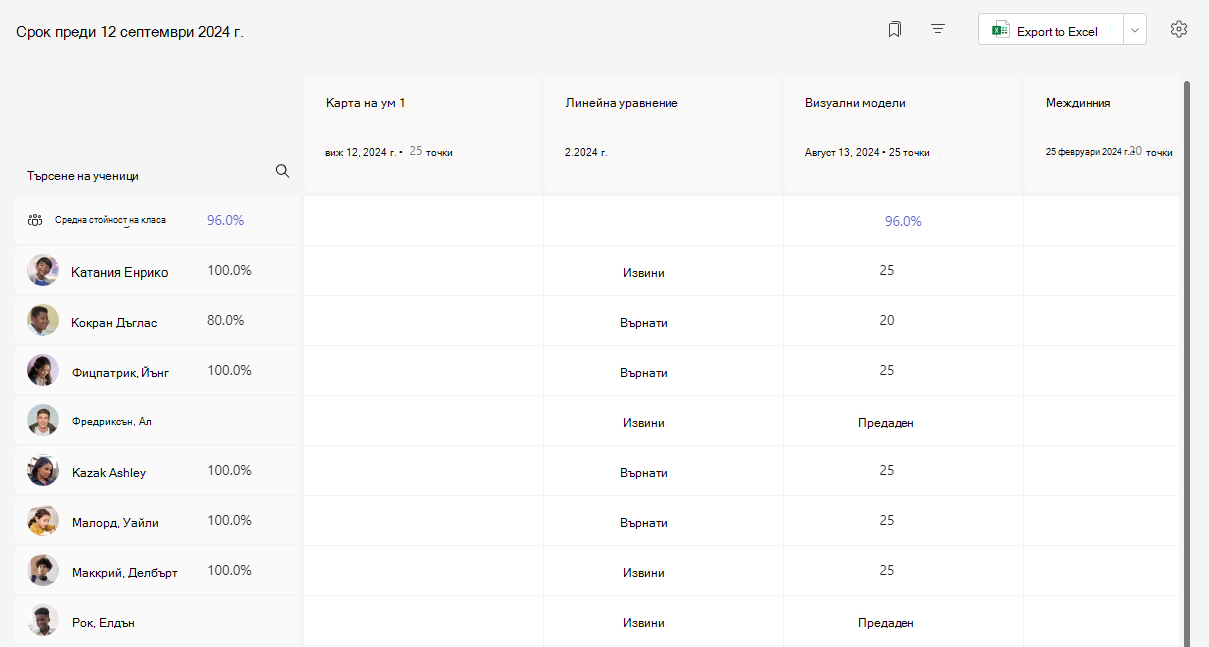
Task: Open the Карта на ум 1 assignment header
Action: coord(423,133)
